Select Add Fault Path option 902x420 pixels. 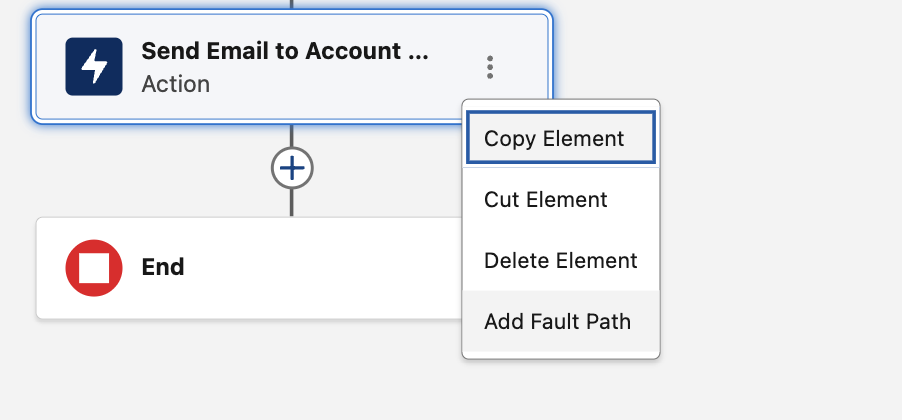click(x=557, y=322)
